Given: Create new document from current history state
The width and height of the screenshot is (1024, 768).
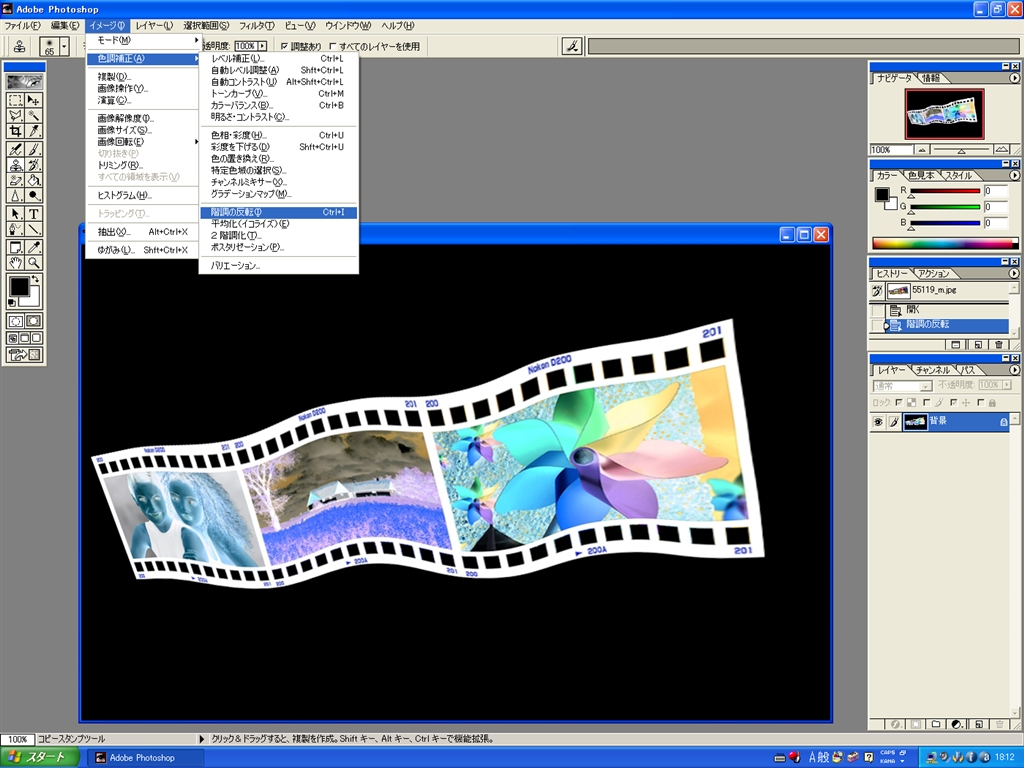Looking at the screenshot, I should click(x=956, y=345).
